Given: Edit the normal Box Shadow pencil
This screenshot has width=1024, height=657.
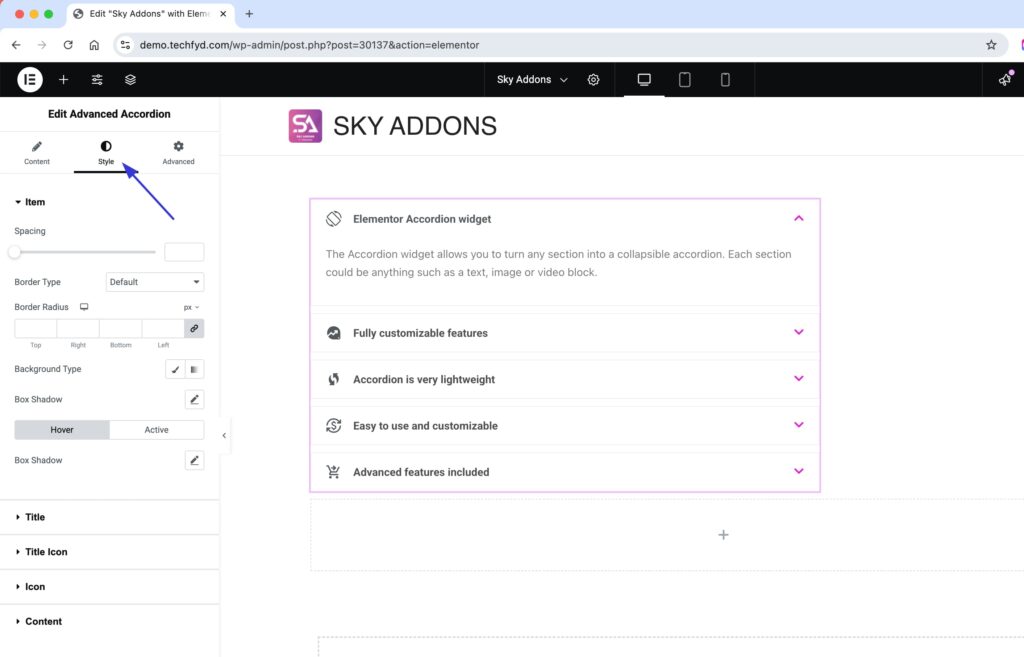Looking at the screenshot, I should pos(195,400).
